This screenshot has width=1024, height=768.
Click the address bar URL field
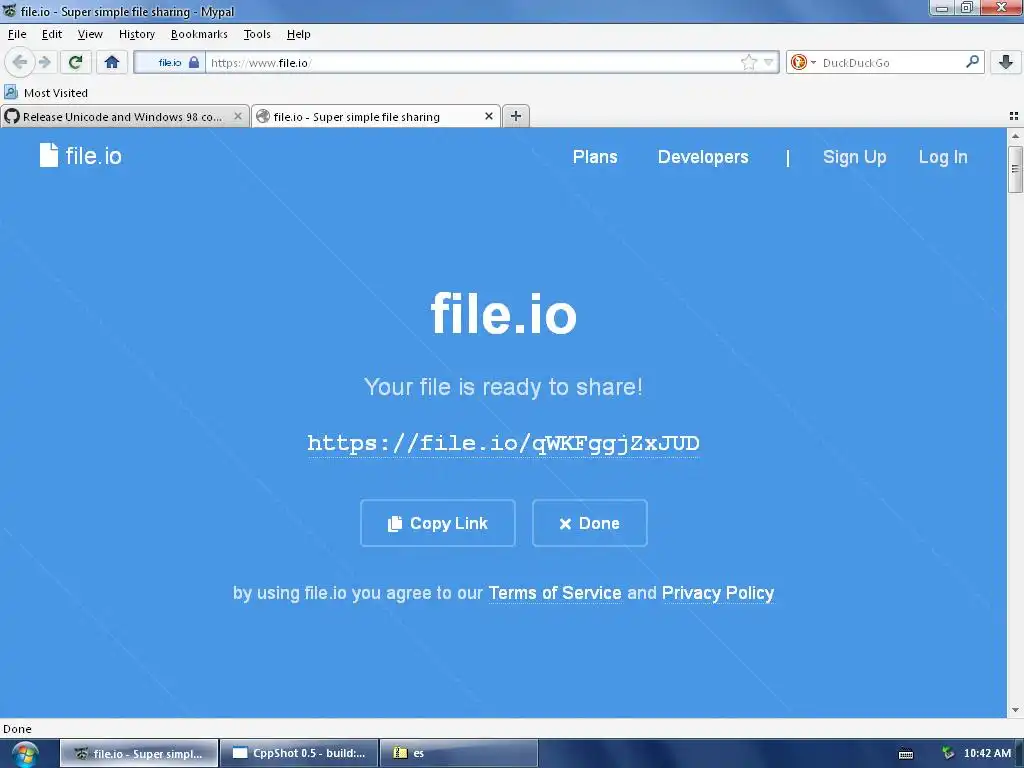[x=473, y=63]
